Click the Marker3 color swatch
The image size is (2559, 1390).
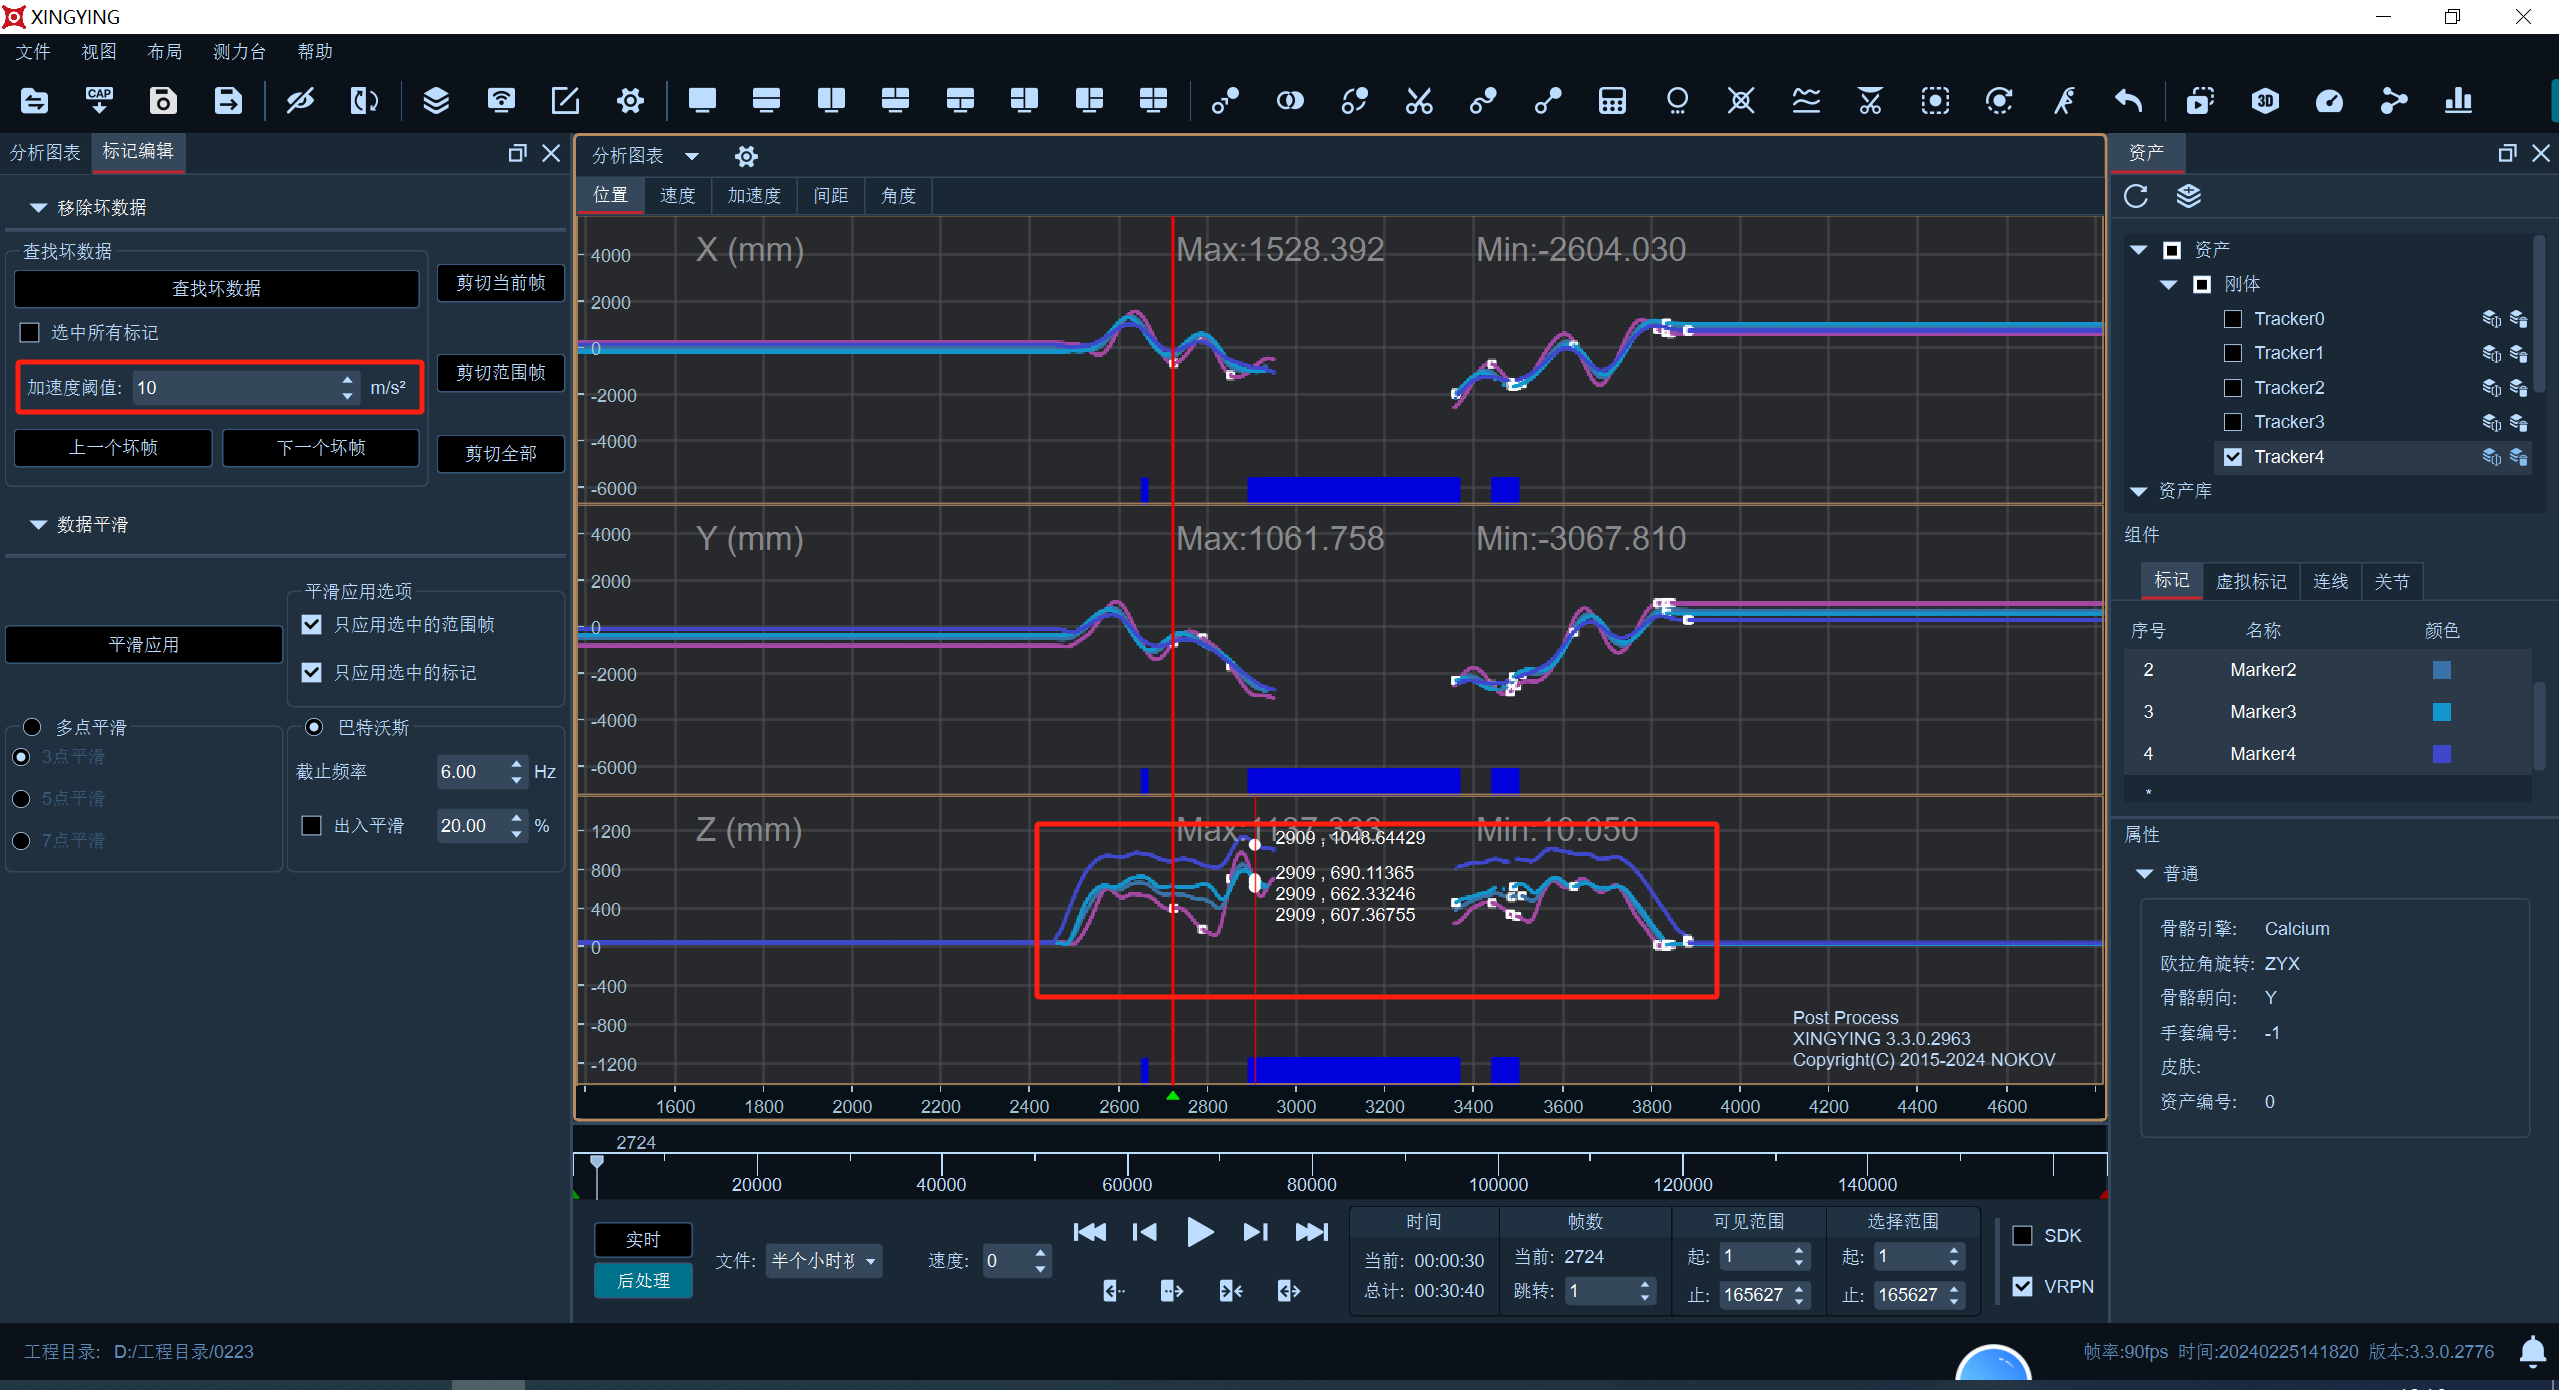(2441, 712)
